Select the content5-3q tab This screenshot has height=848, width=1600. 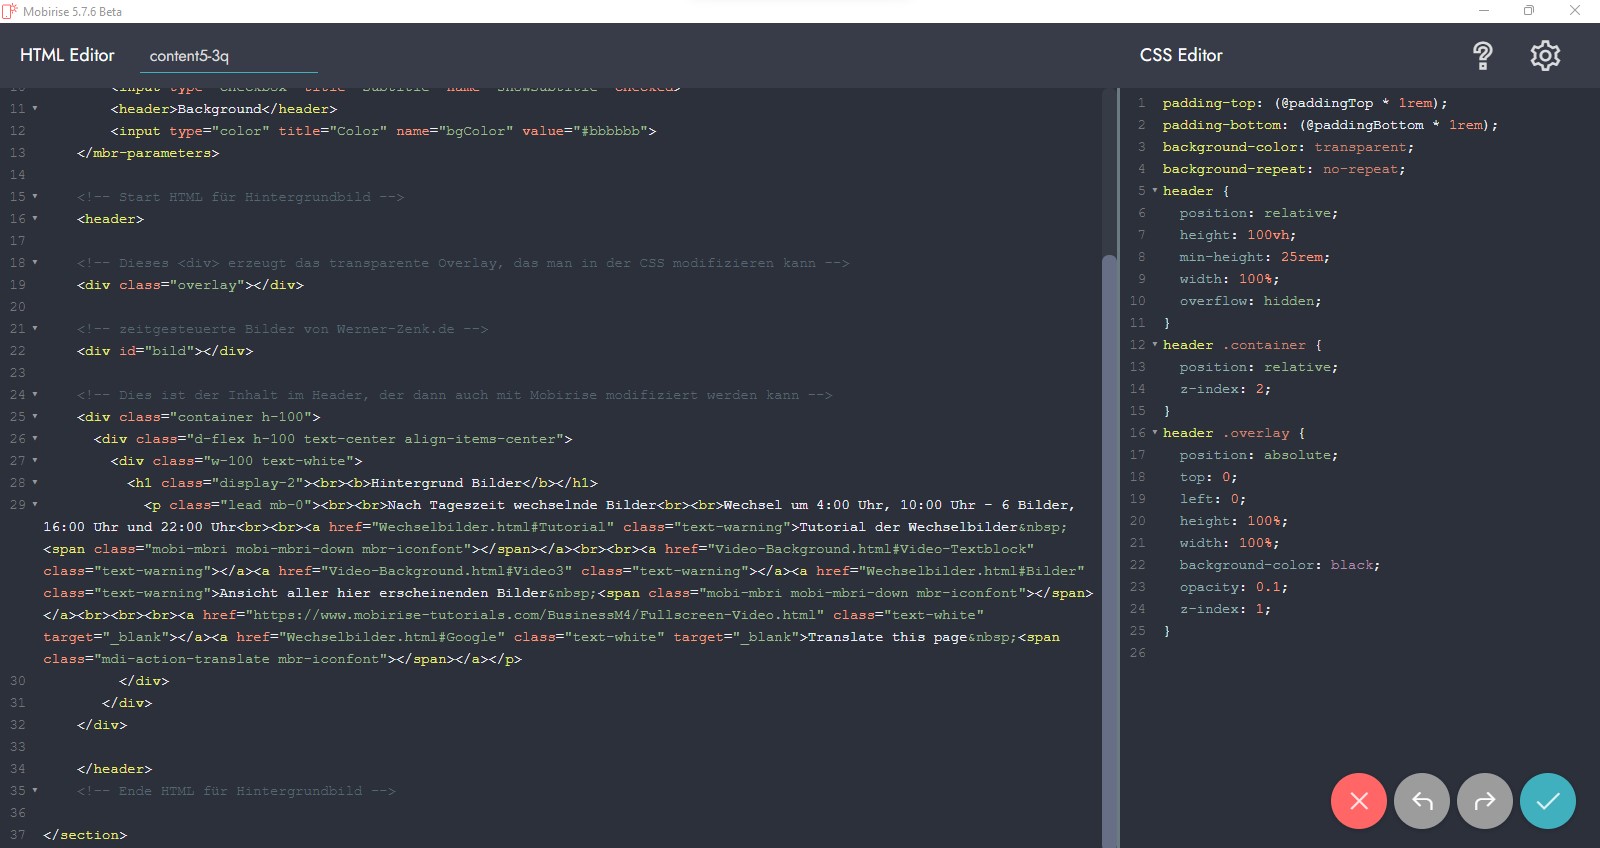tap(189, 56)
